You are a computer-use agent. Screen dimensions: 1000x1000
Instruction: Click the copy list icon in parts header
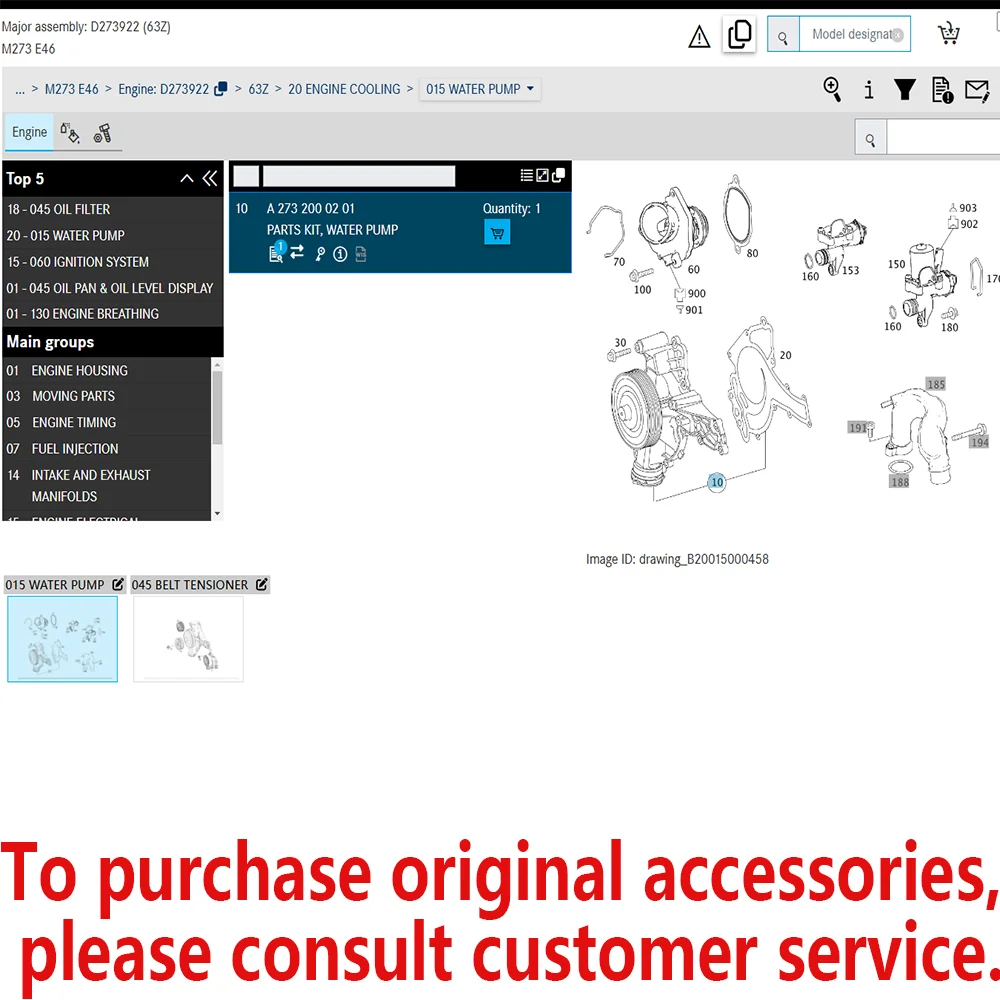(558, 175)
